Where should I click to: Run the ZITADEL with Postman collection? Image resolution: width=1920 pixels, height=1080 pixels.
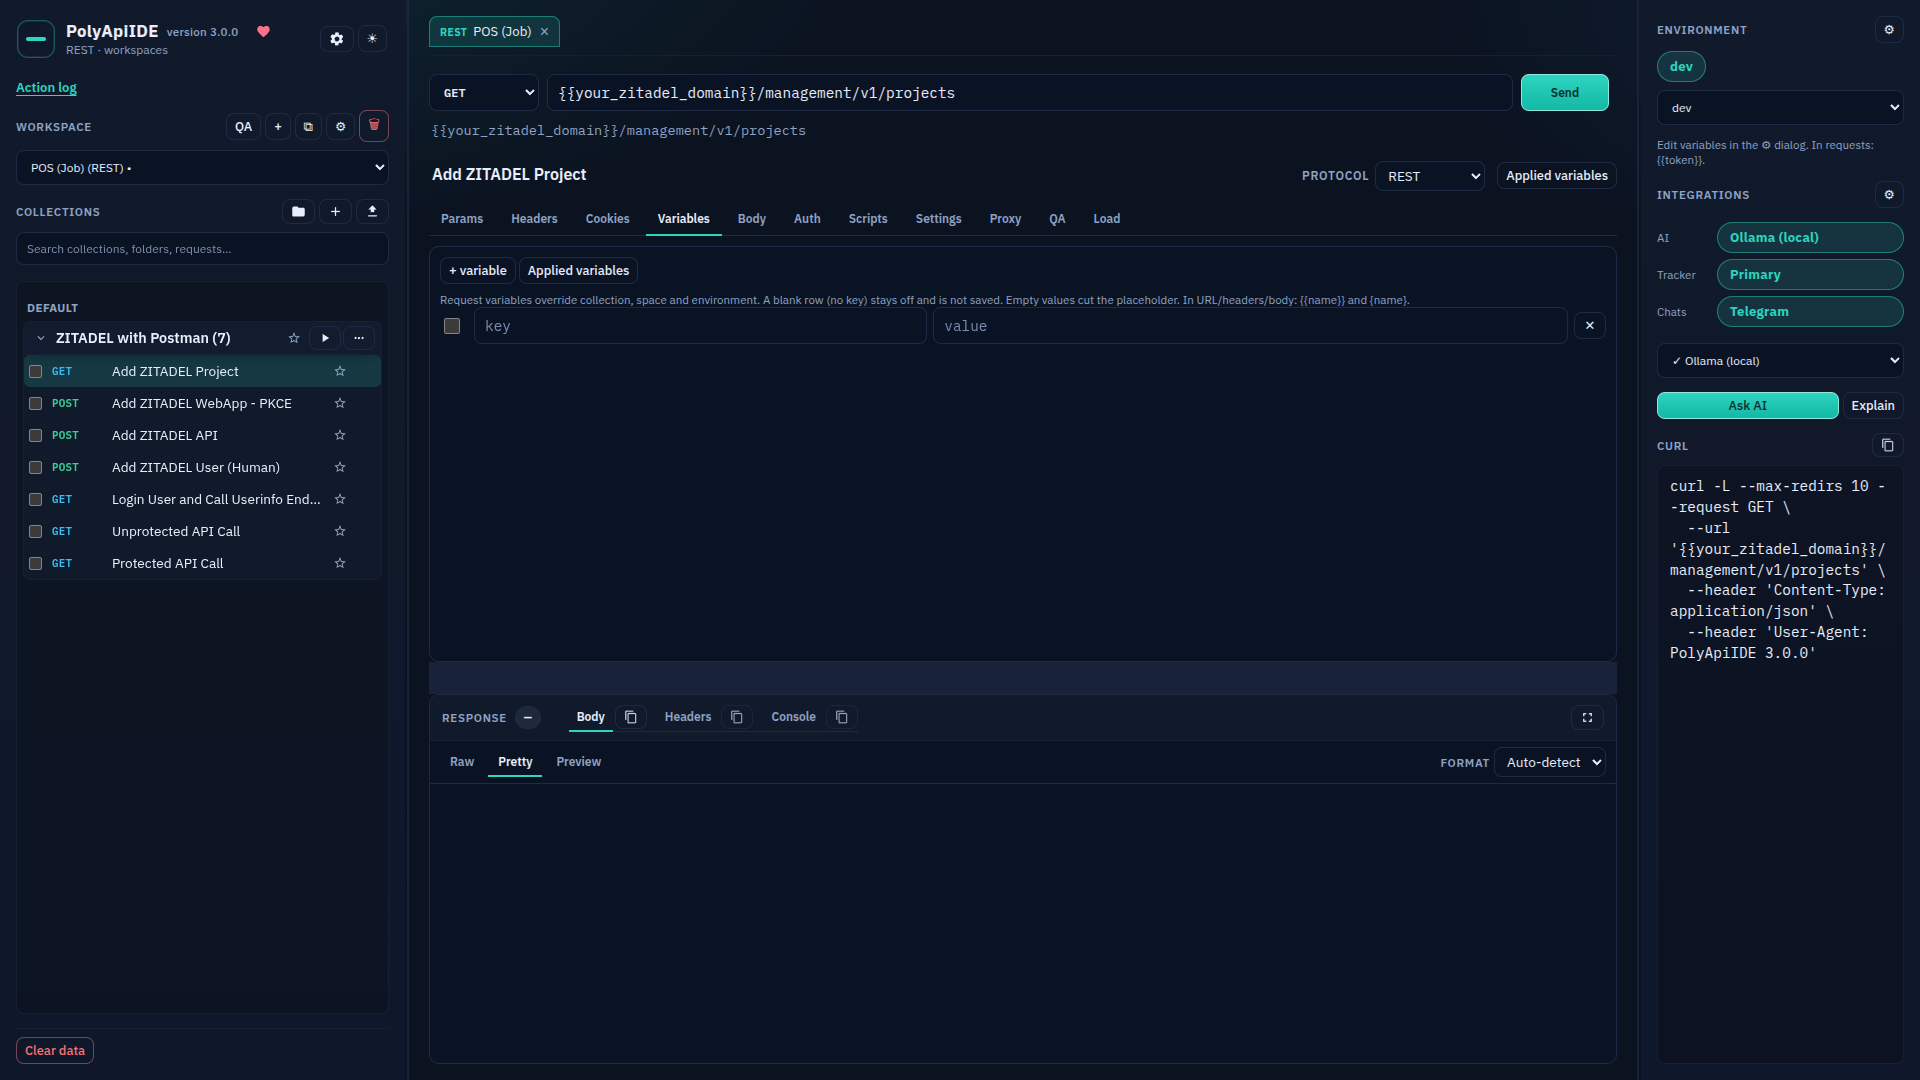(x=325, y=338)
